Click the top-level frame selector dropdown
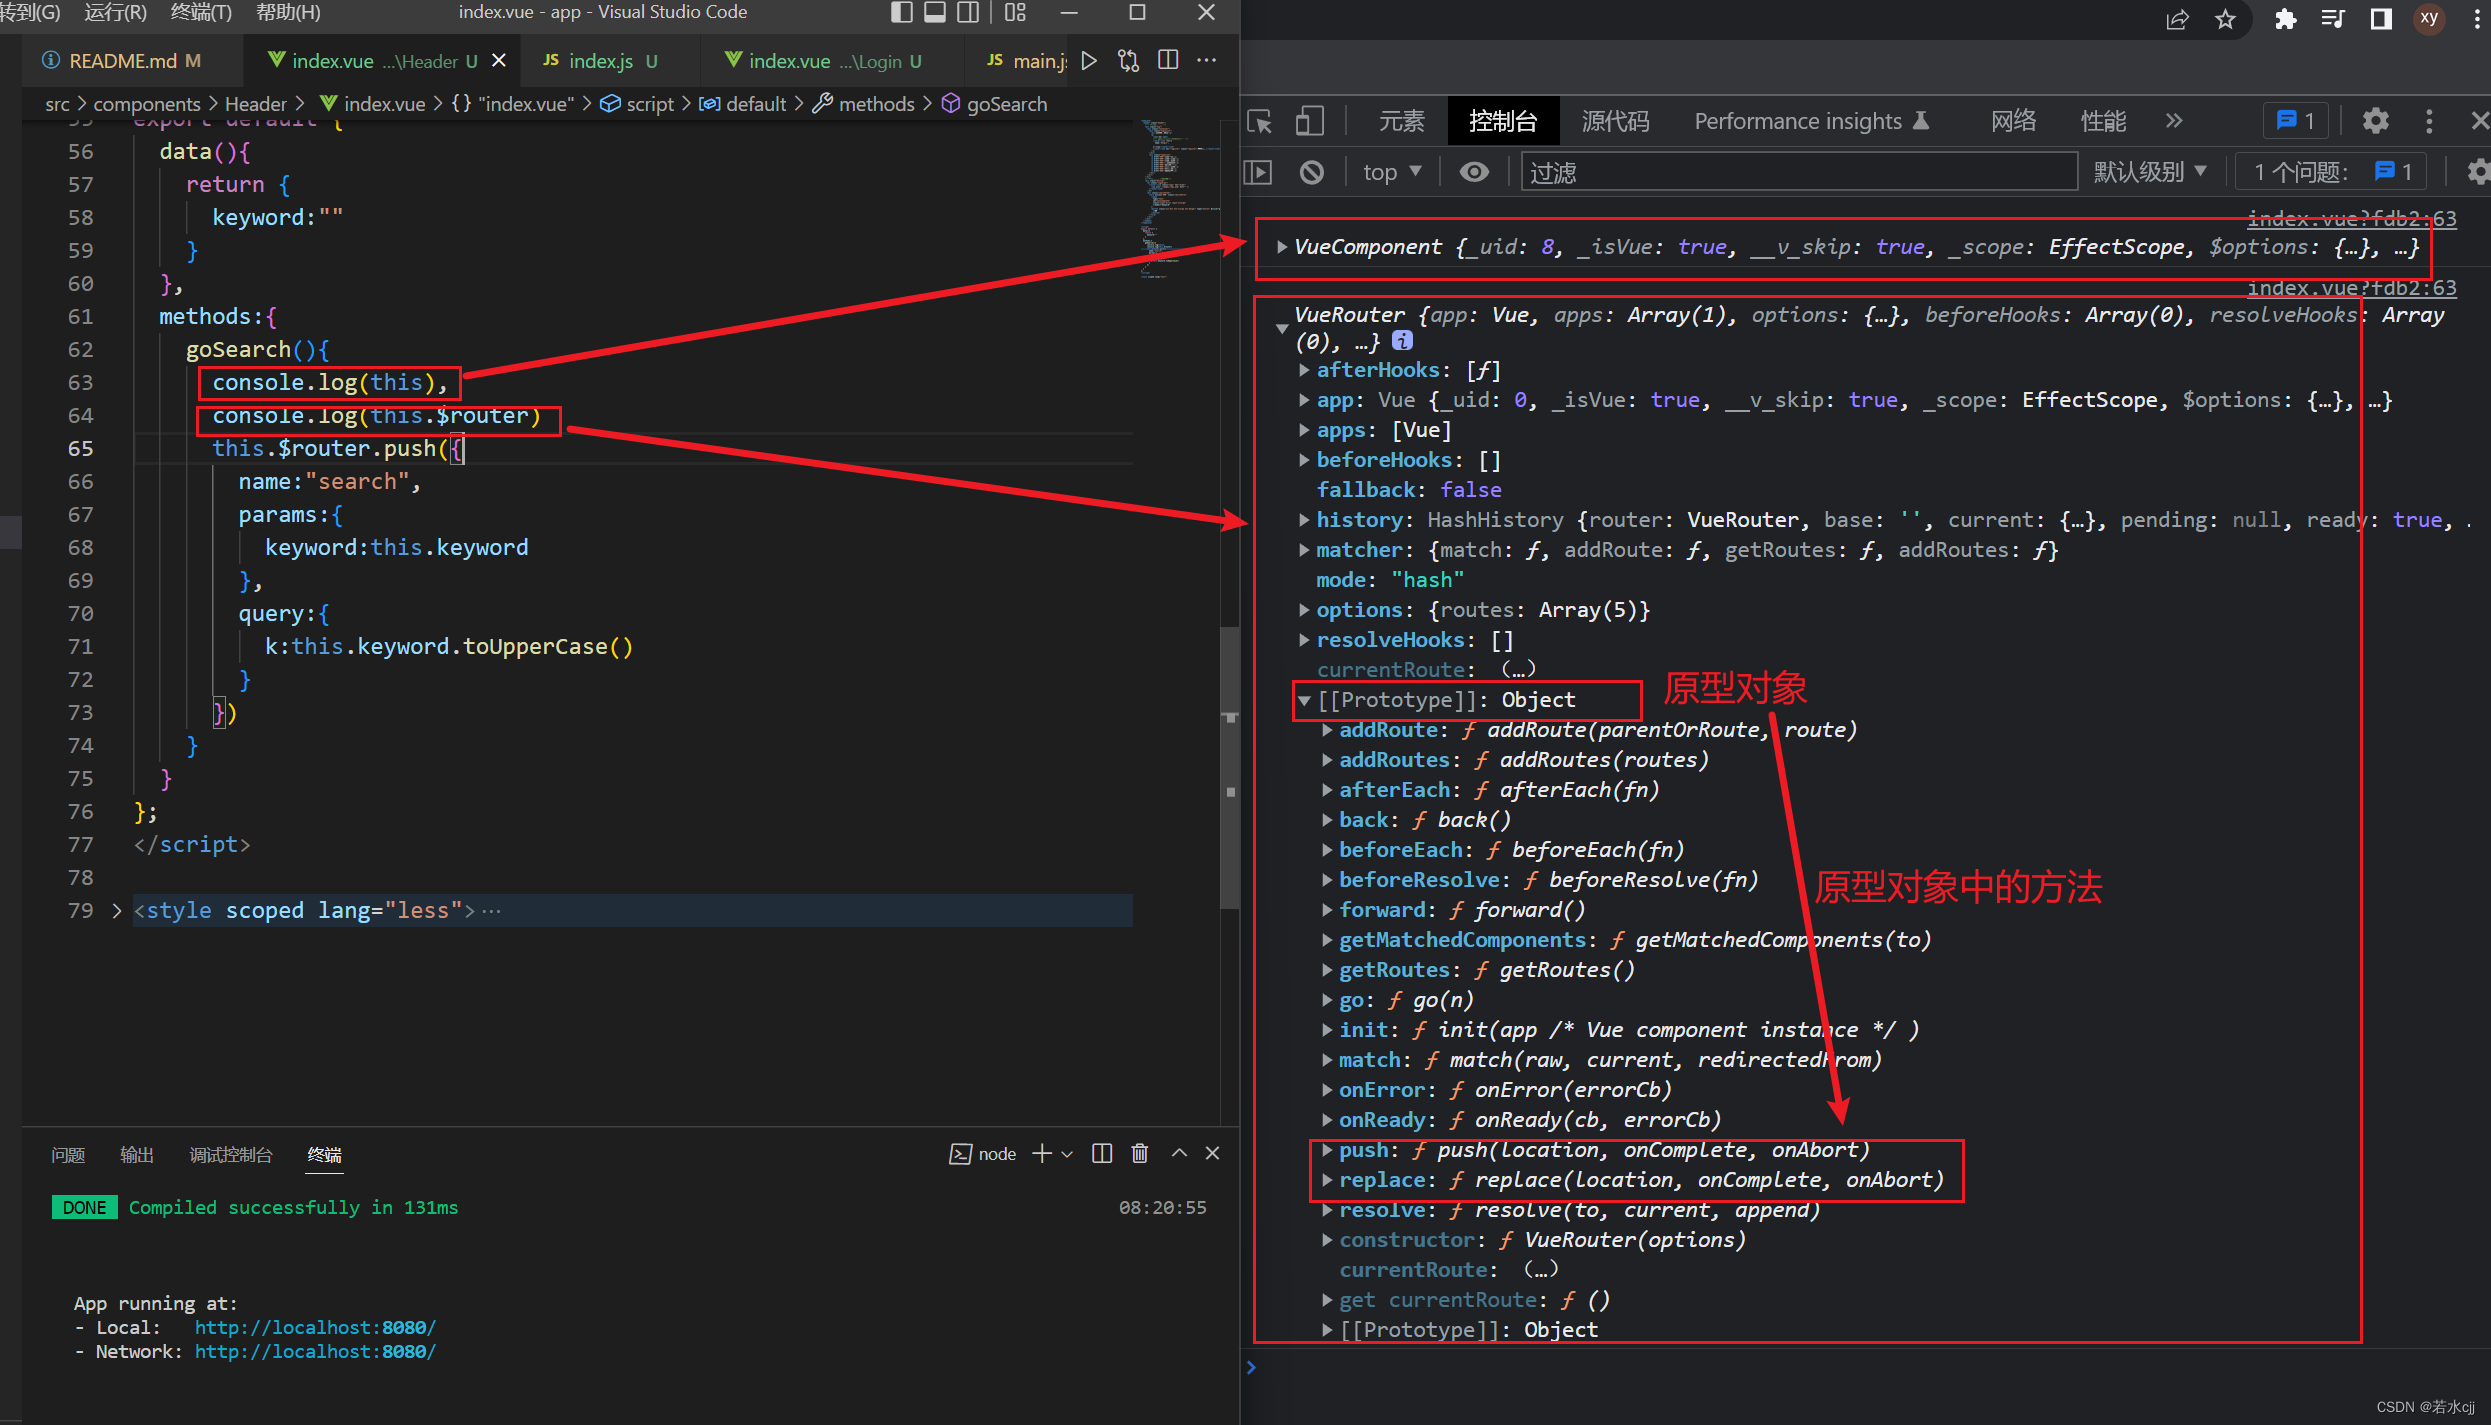 click(x=1391, y=173)
